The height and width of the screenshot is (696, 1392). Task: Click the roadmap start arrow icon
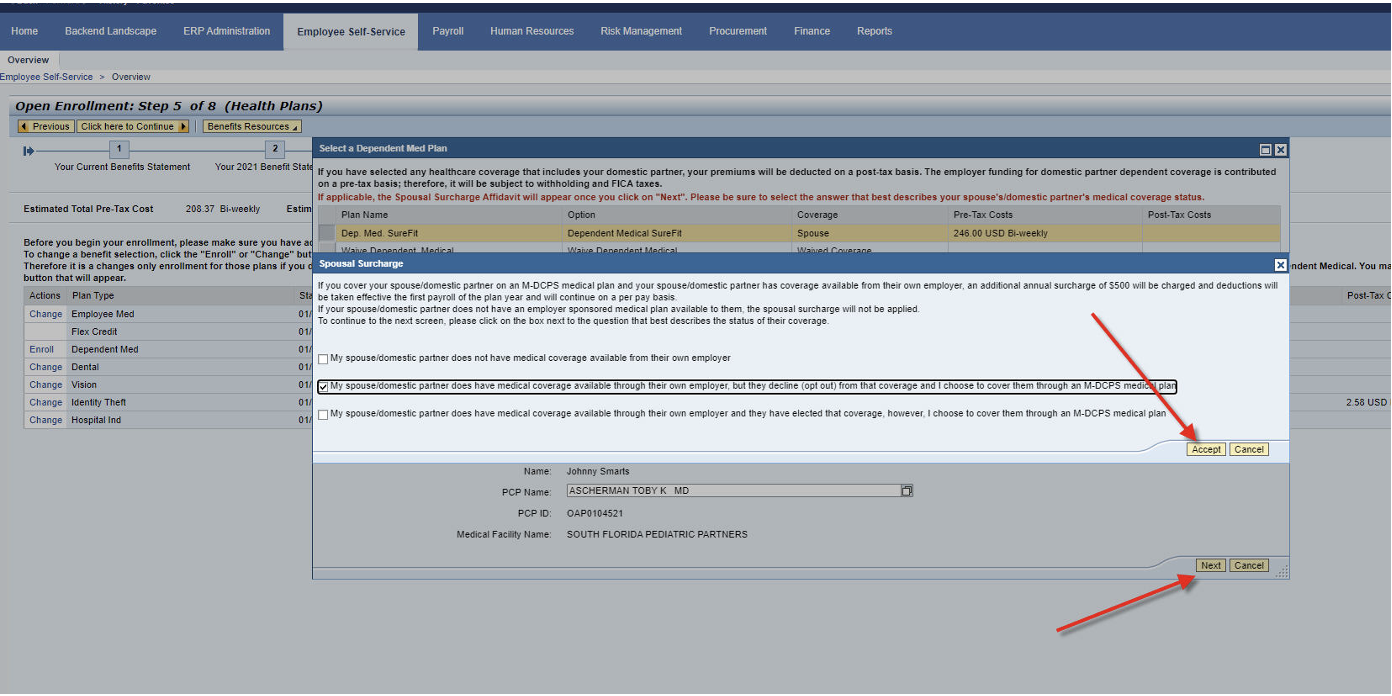click(29, 150)
